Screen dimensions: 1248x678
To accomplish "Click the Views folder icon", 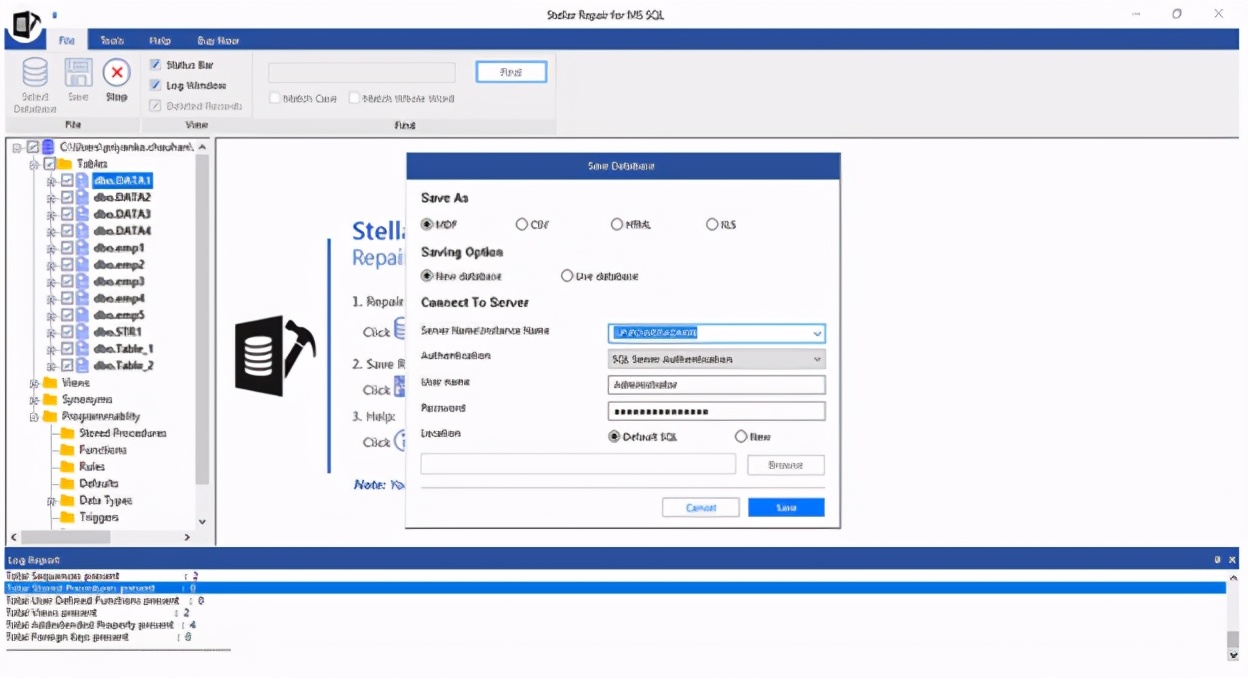I will (50, 383).
